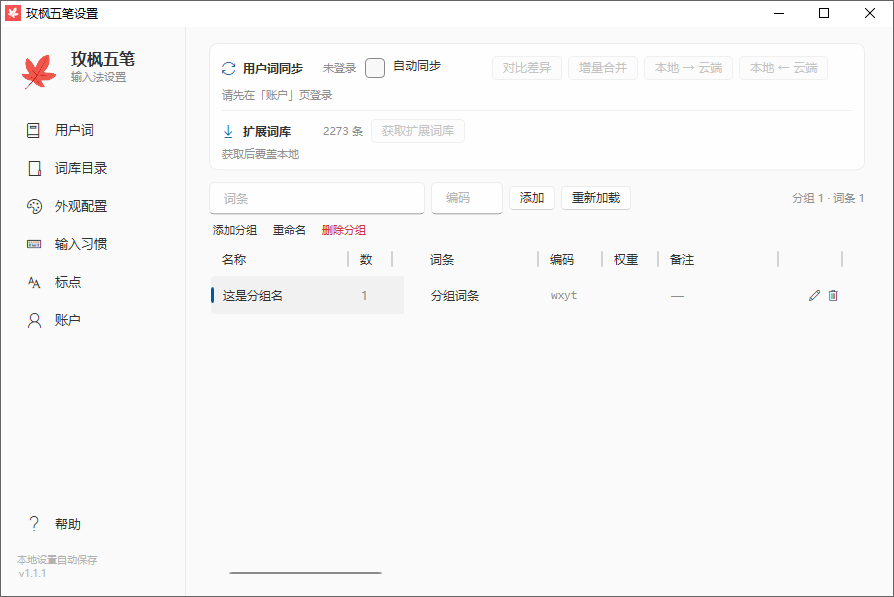Click the 权重 column header
This screenshot has height=597, width=894.
(625, 259)
